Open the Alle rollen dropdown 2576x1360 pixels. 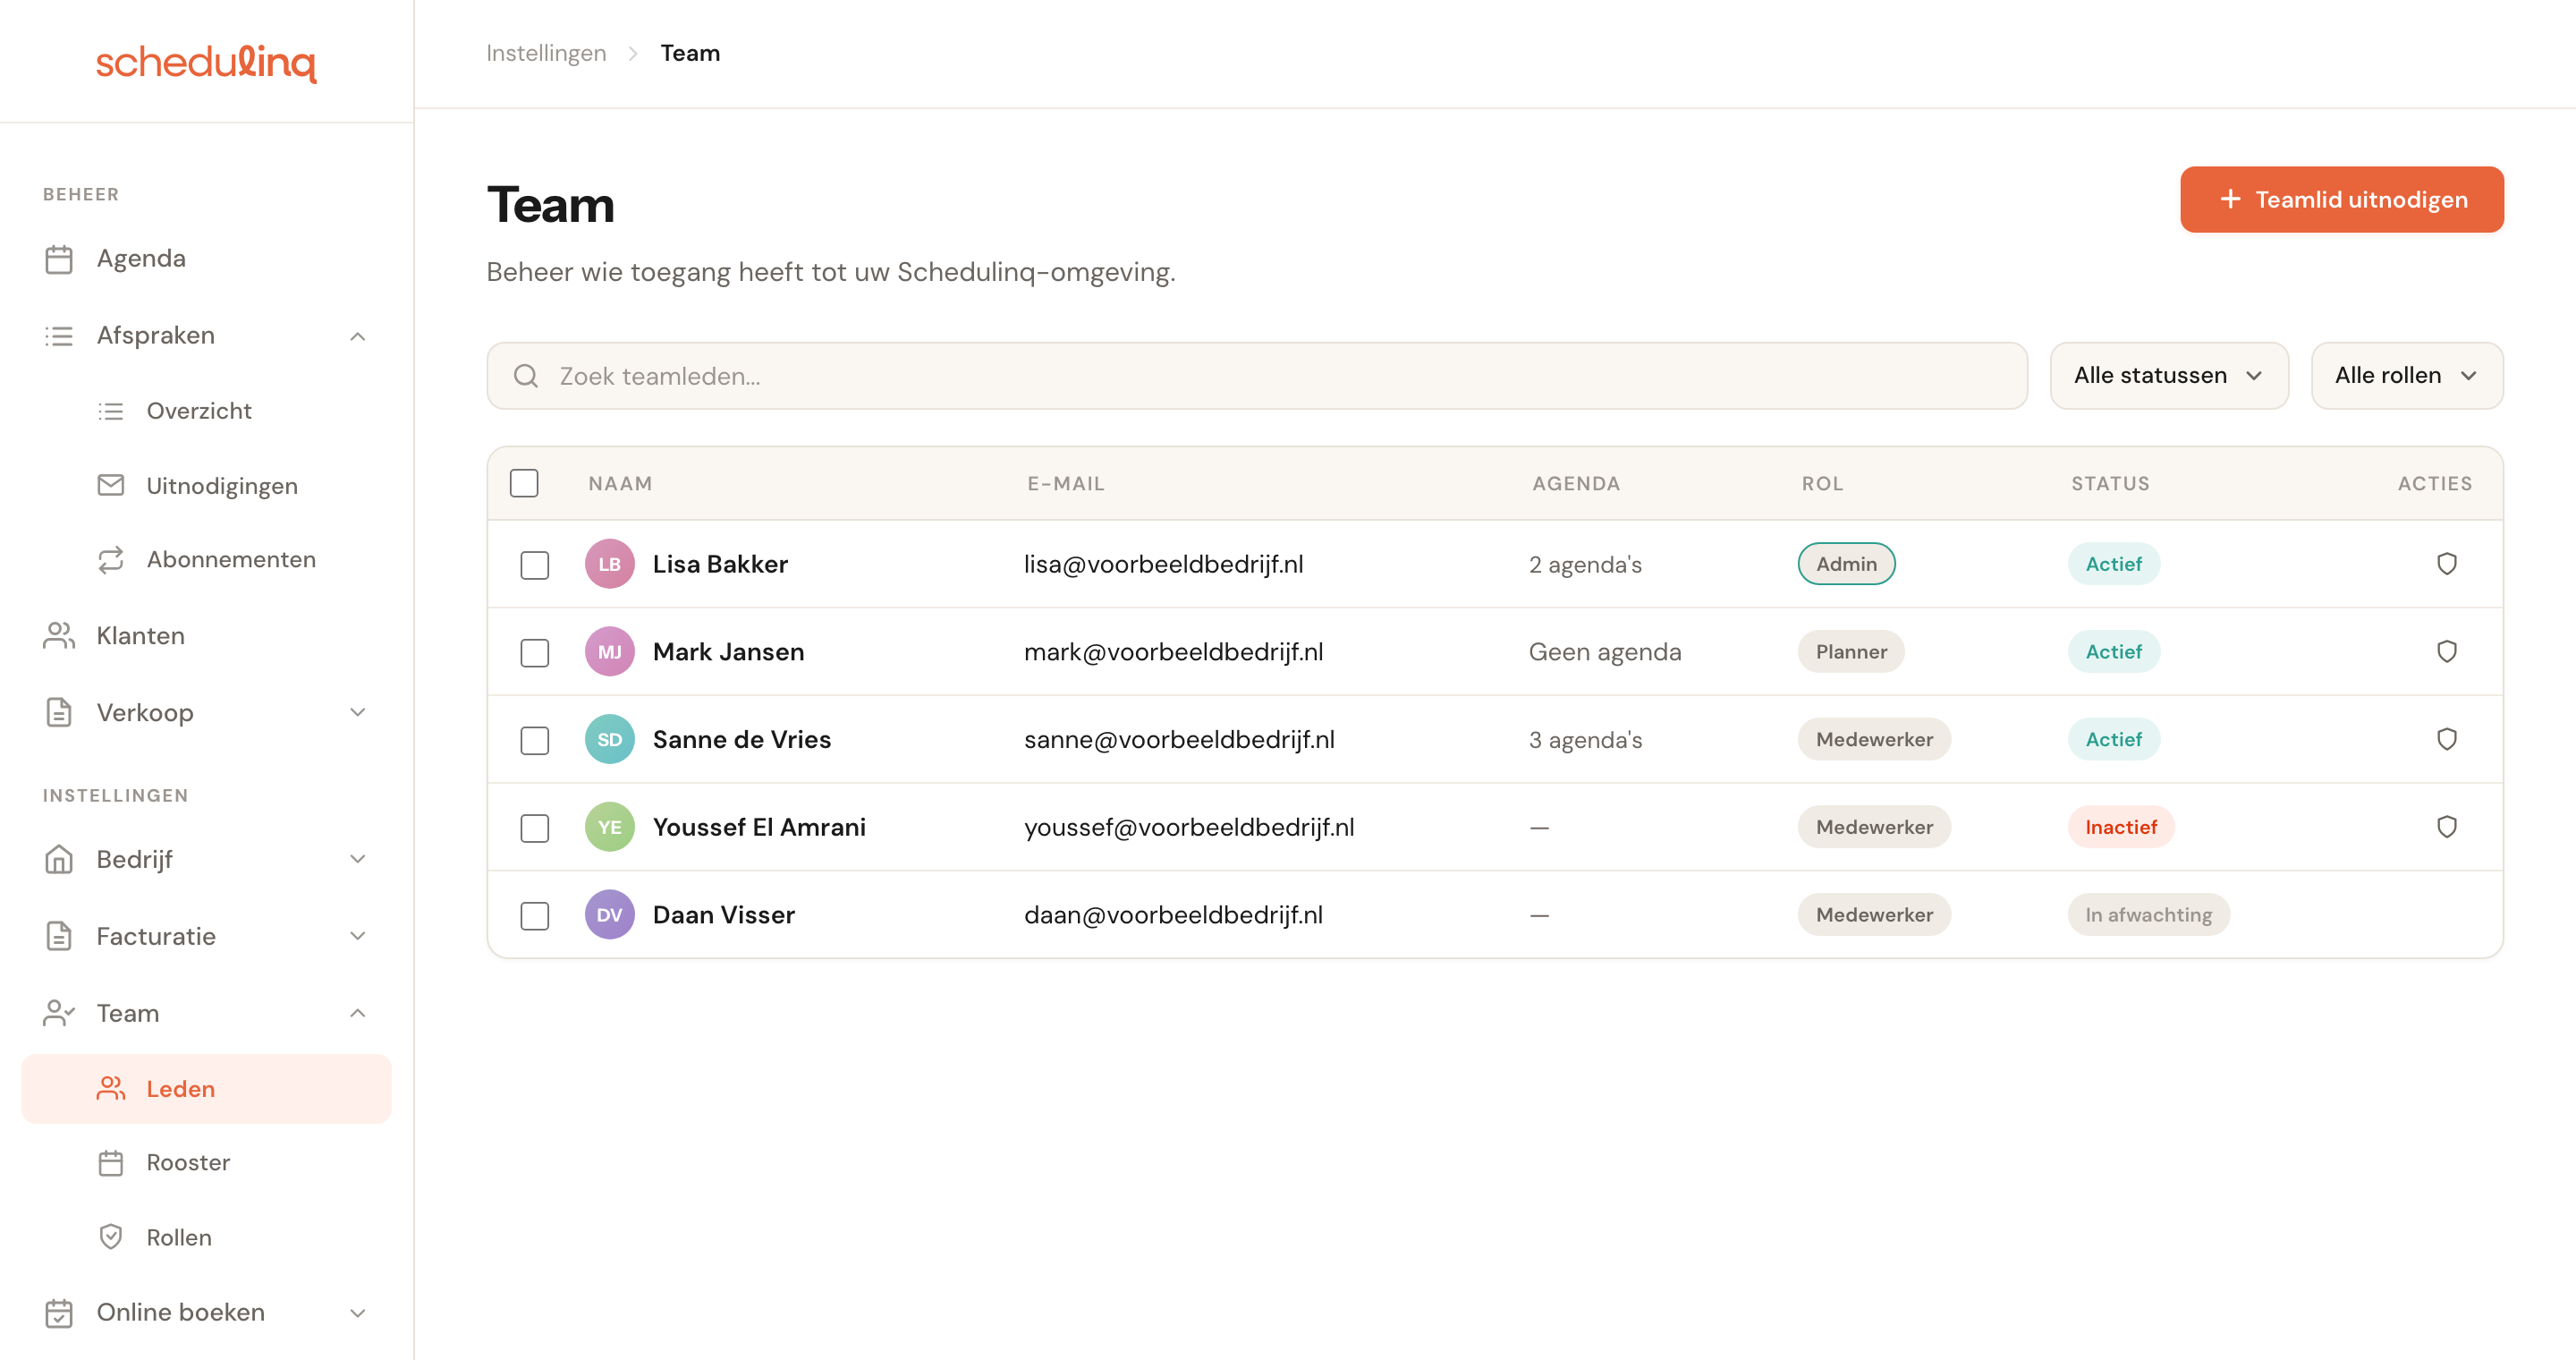click(2407, 376)
